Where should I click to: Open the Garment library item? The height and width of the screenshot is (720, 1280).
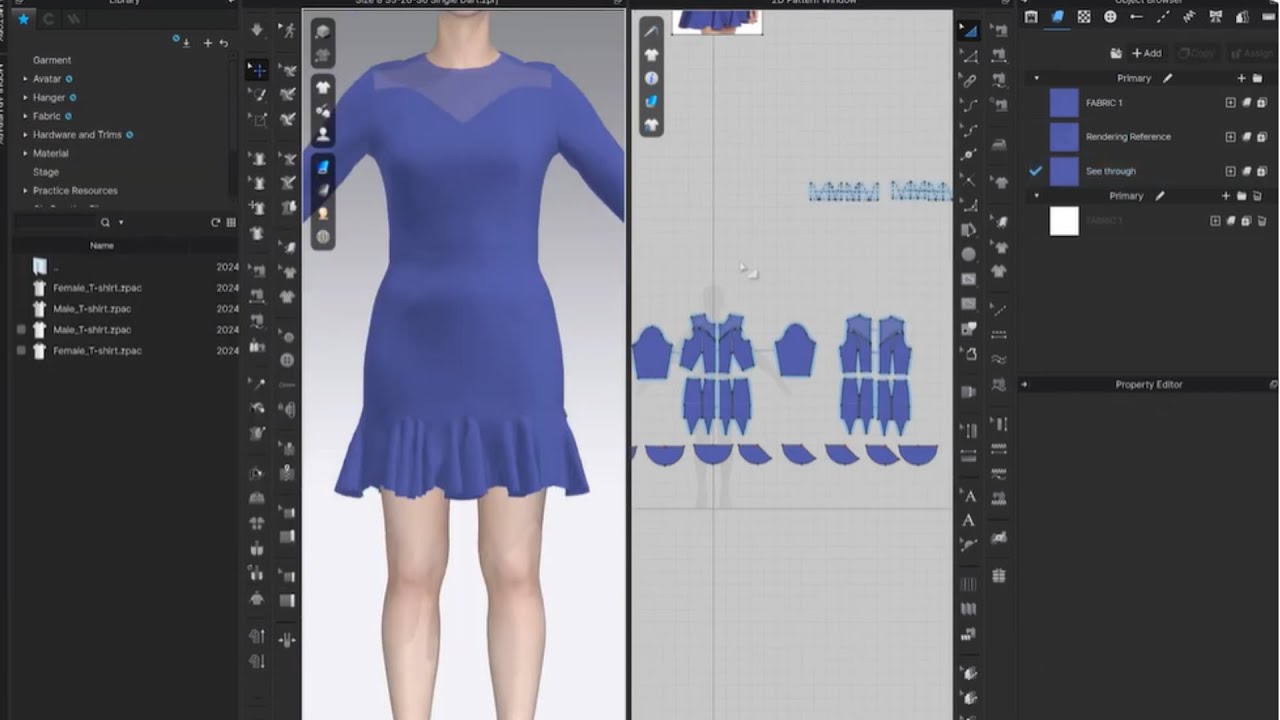point(52,60)
